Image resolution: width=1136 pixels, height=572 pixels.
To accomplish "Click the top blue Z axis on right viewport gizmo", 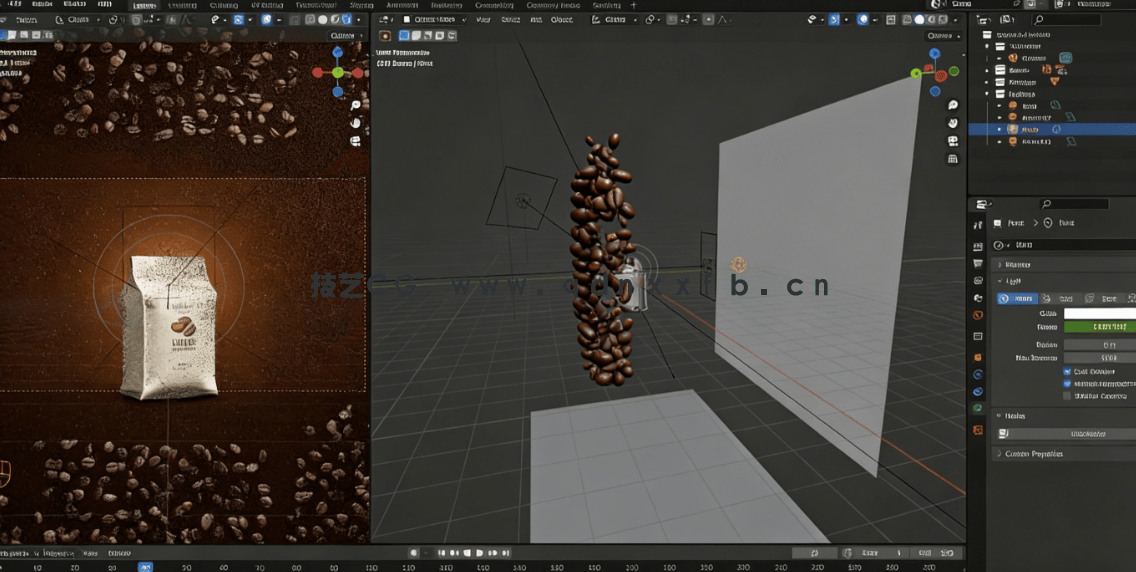I will coord(935,54).
